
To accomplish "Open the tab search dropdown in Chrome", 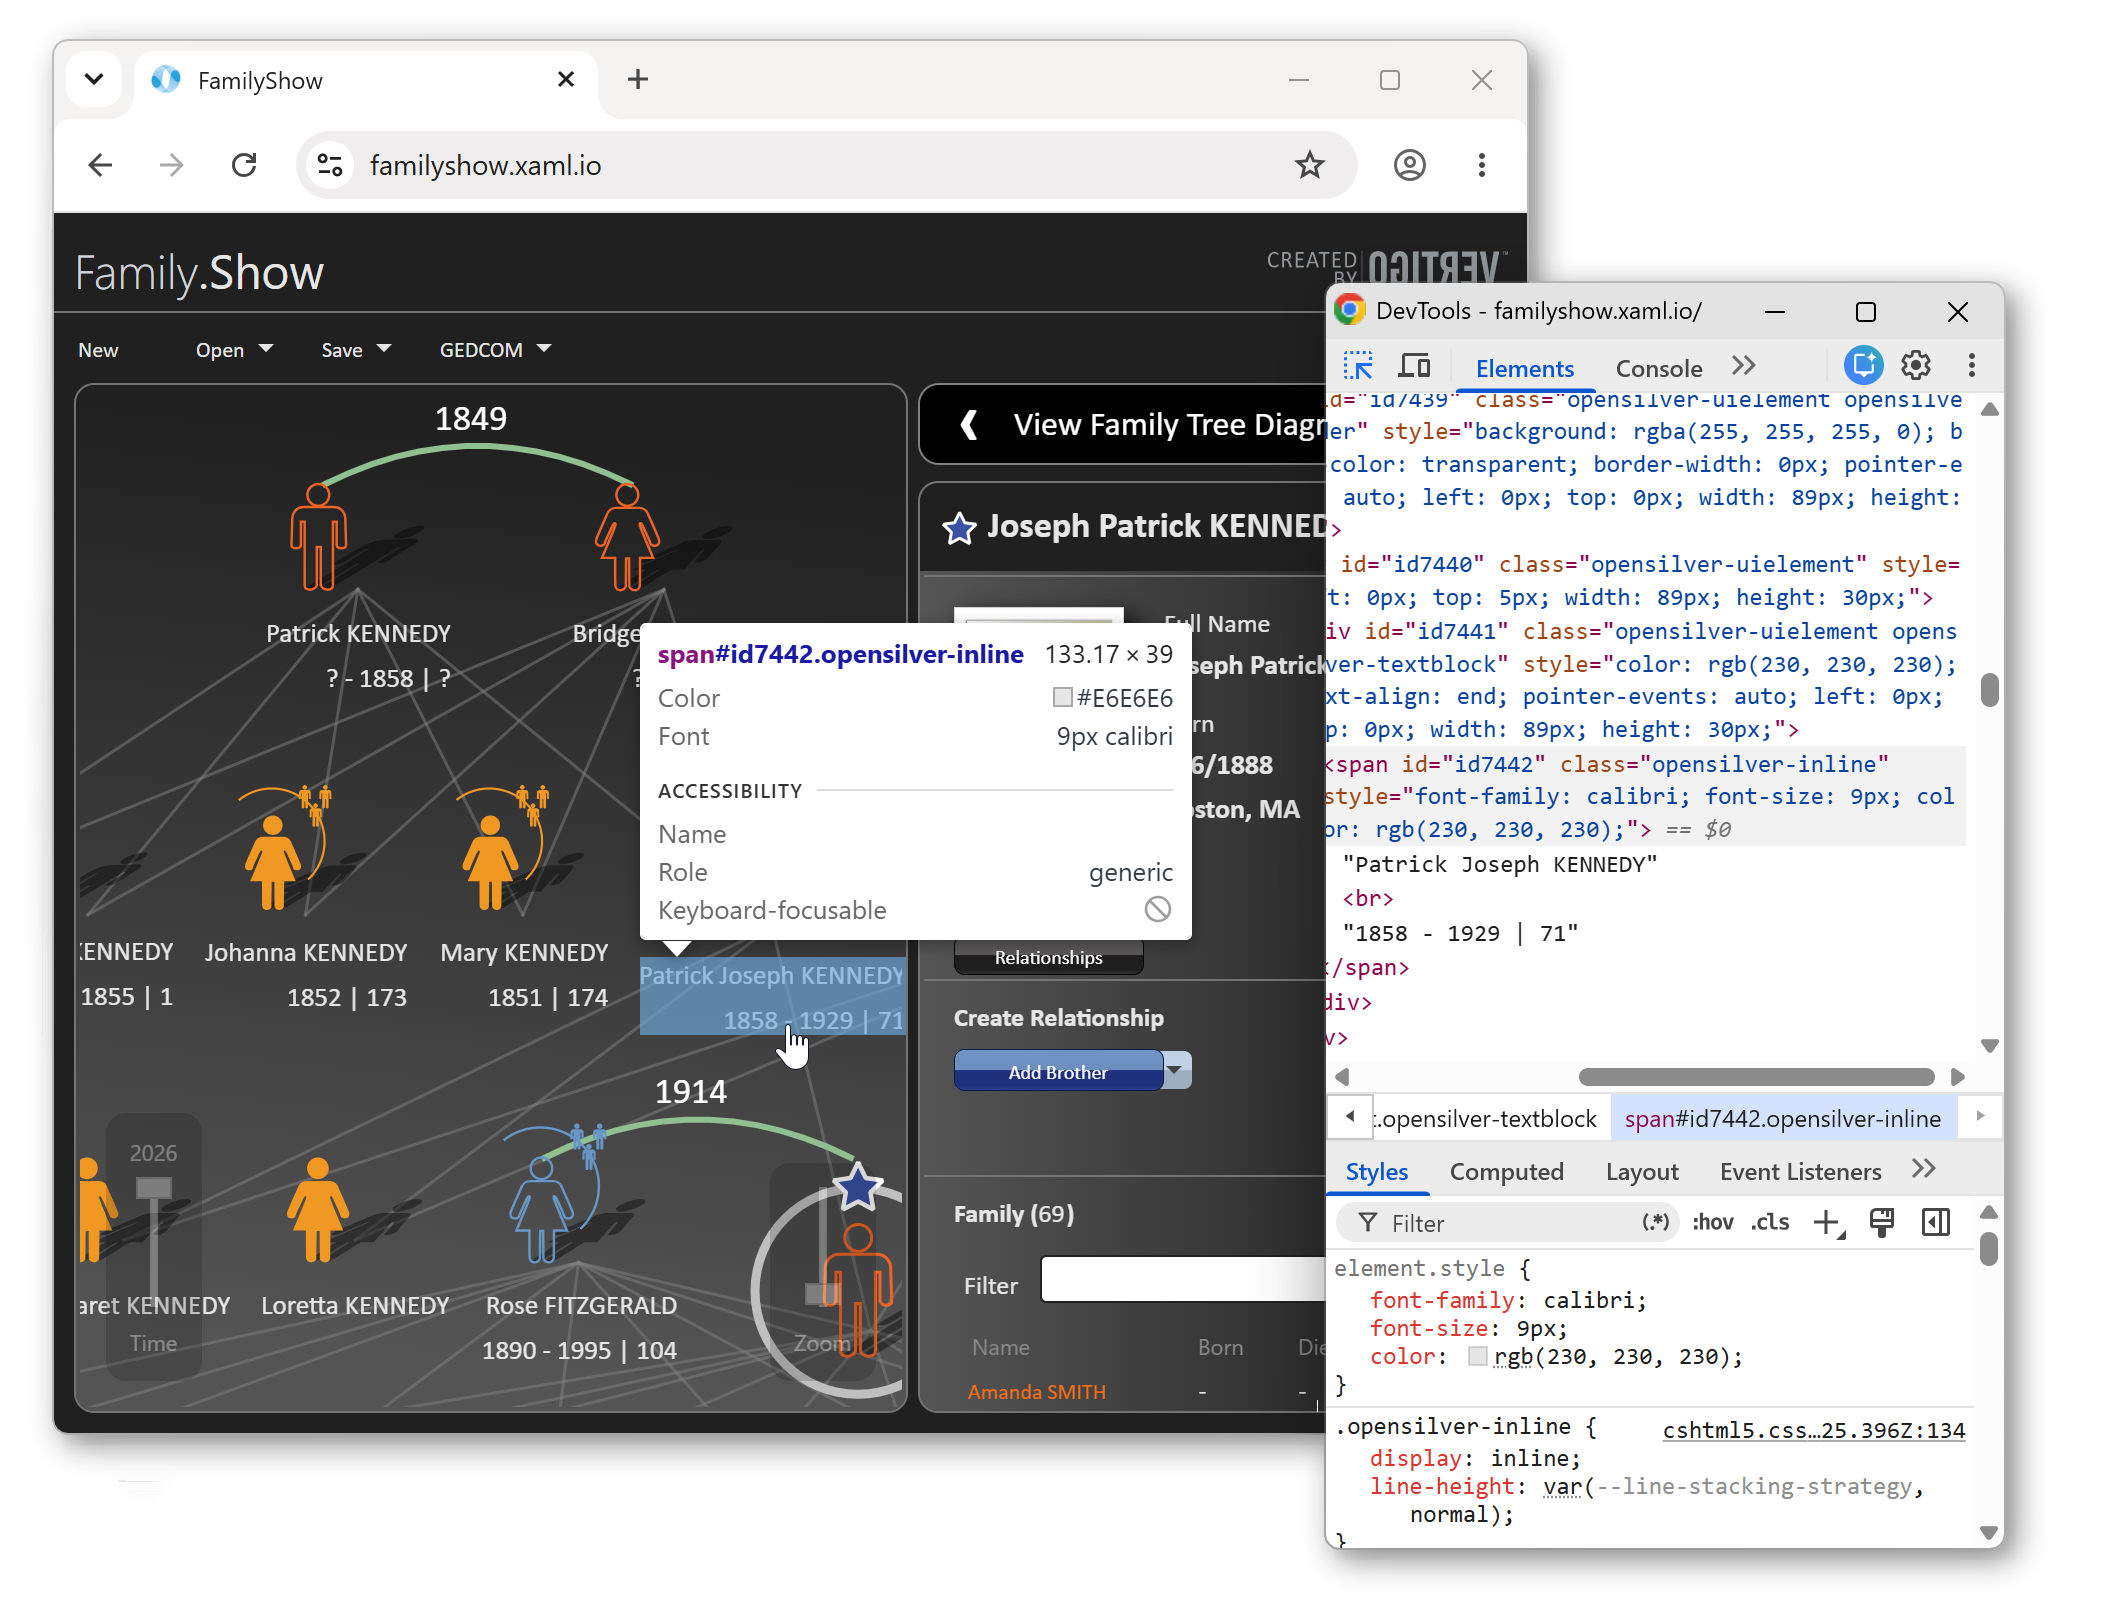I will (x=94, y=79).
